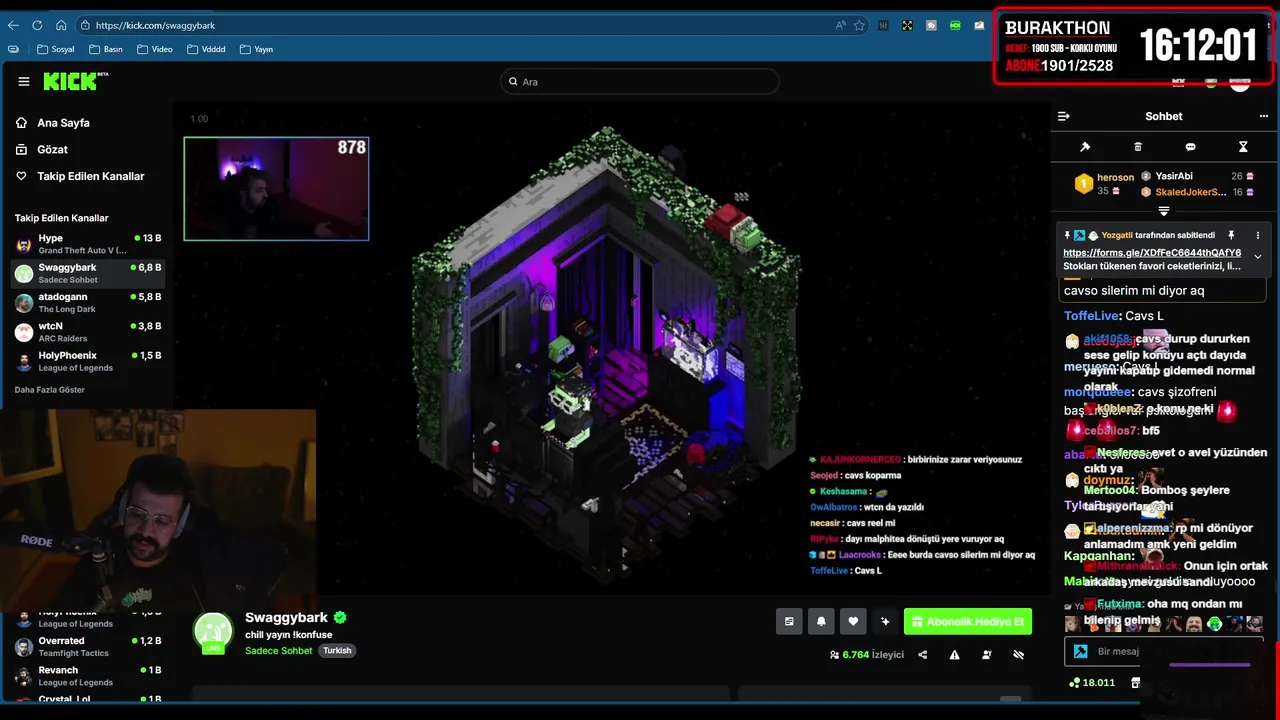
Task: Click the sparkle icon button
Action: pyautogui.click(x=885, y=621)
